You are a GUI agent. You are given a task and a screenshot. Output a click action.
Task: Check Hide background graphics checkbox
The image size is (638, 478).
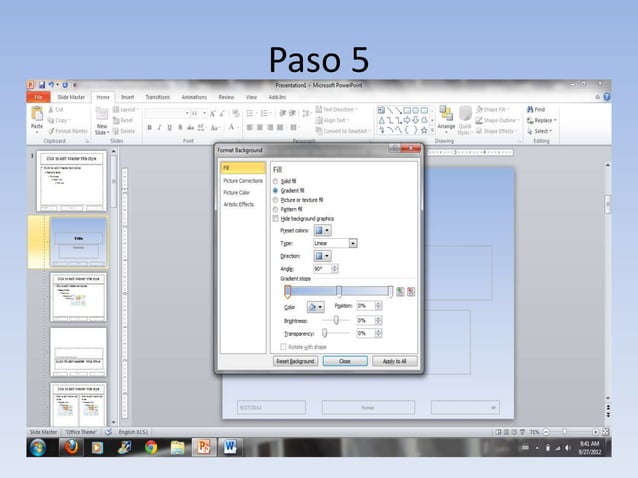click(275, 219)
